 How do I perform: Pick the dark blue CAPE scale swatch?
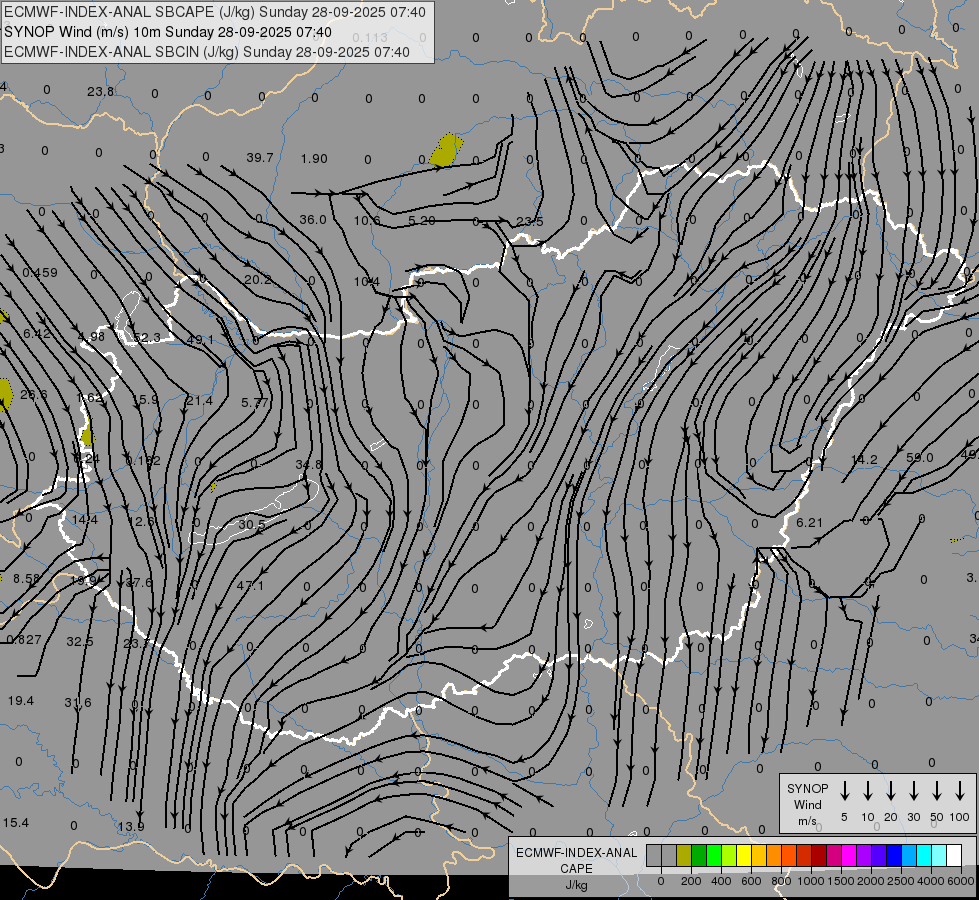[x=894, y=855]
